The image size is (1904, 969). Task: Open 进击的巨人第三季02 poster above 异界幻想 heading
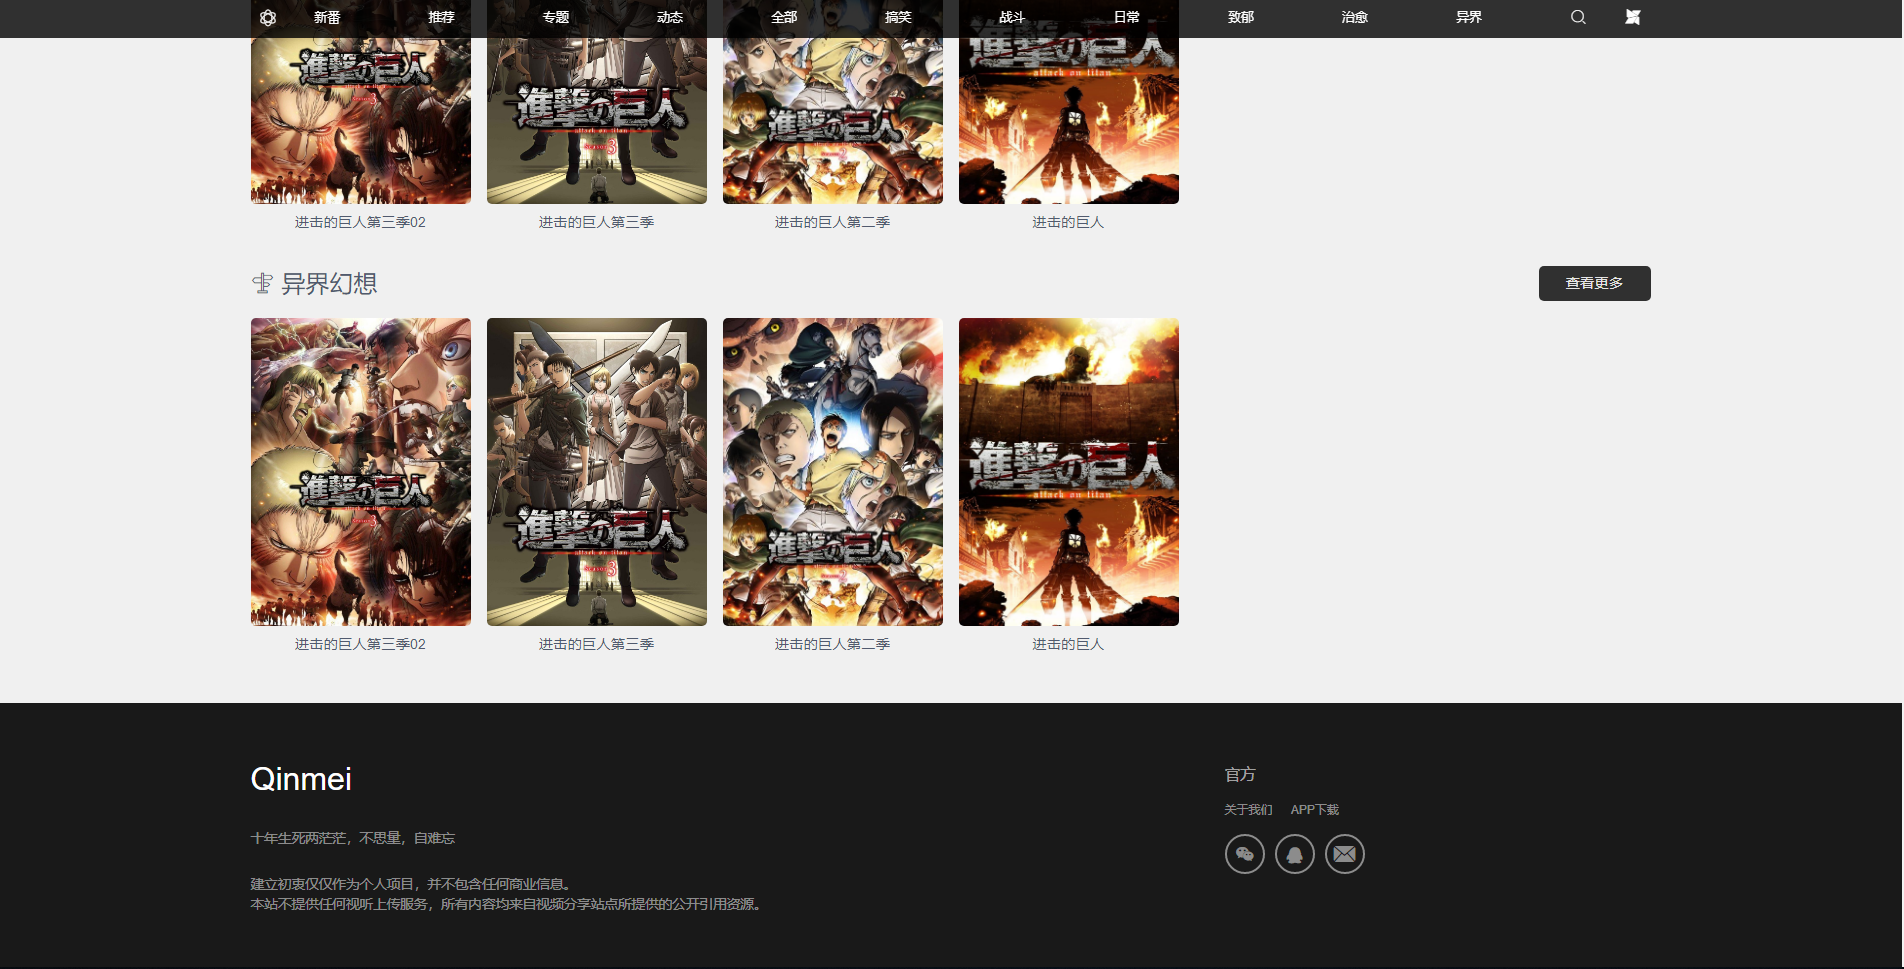[361, 120]
